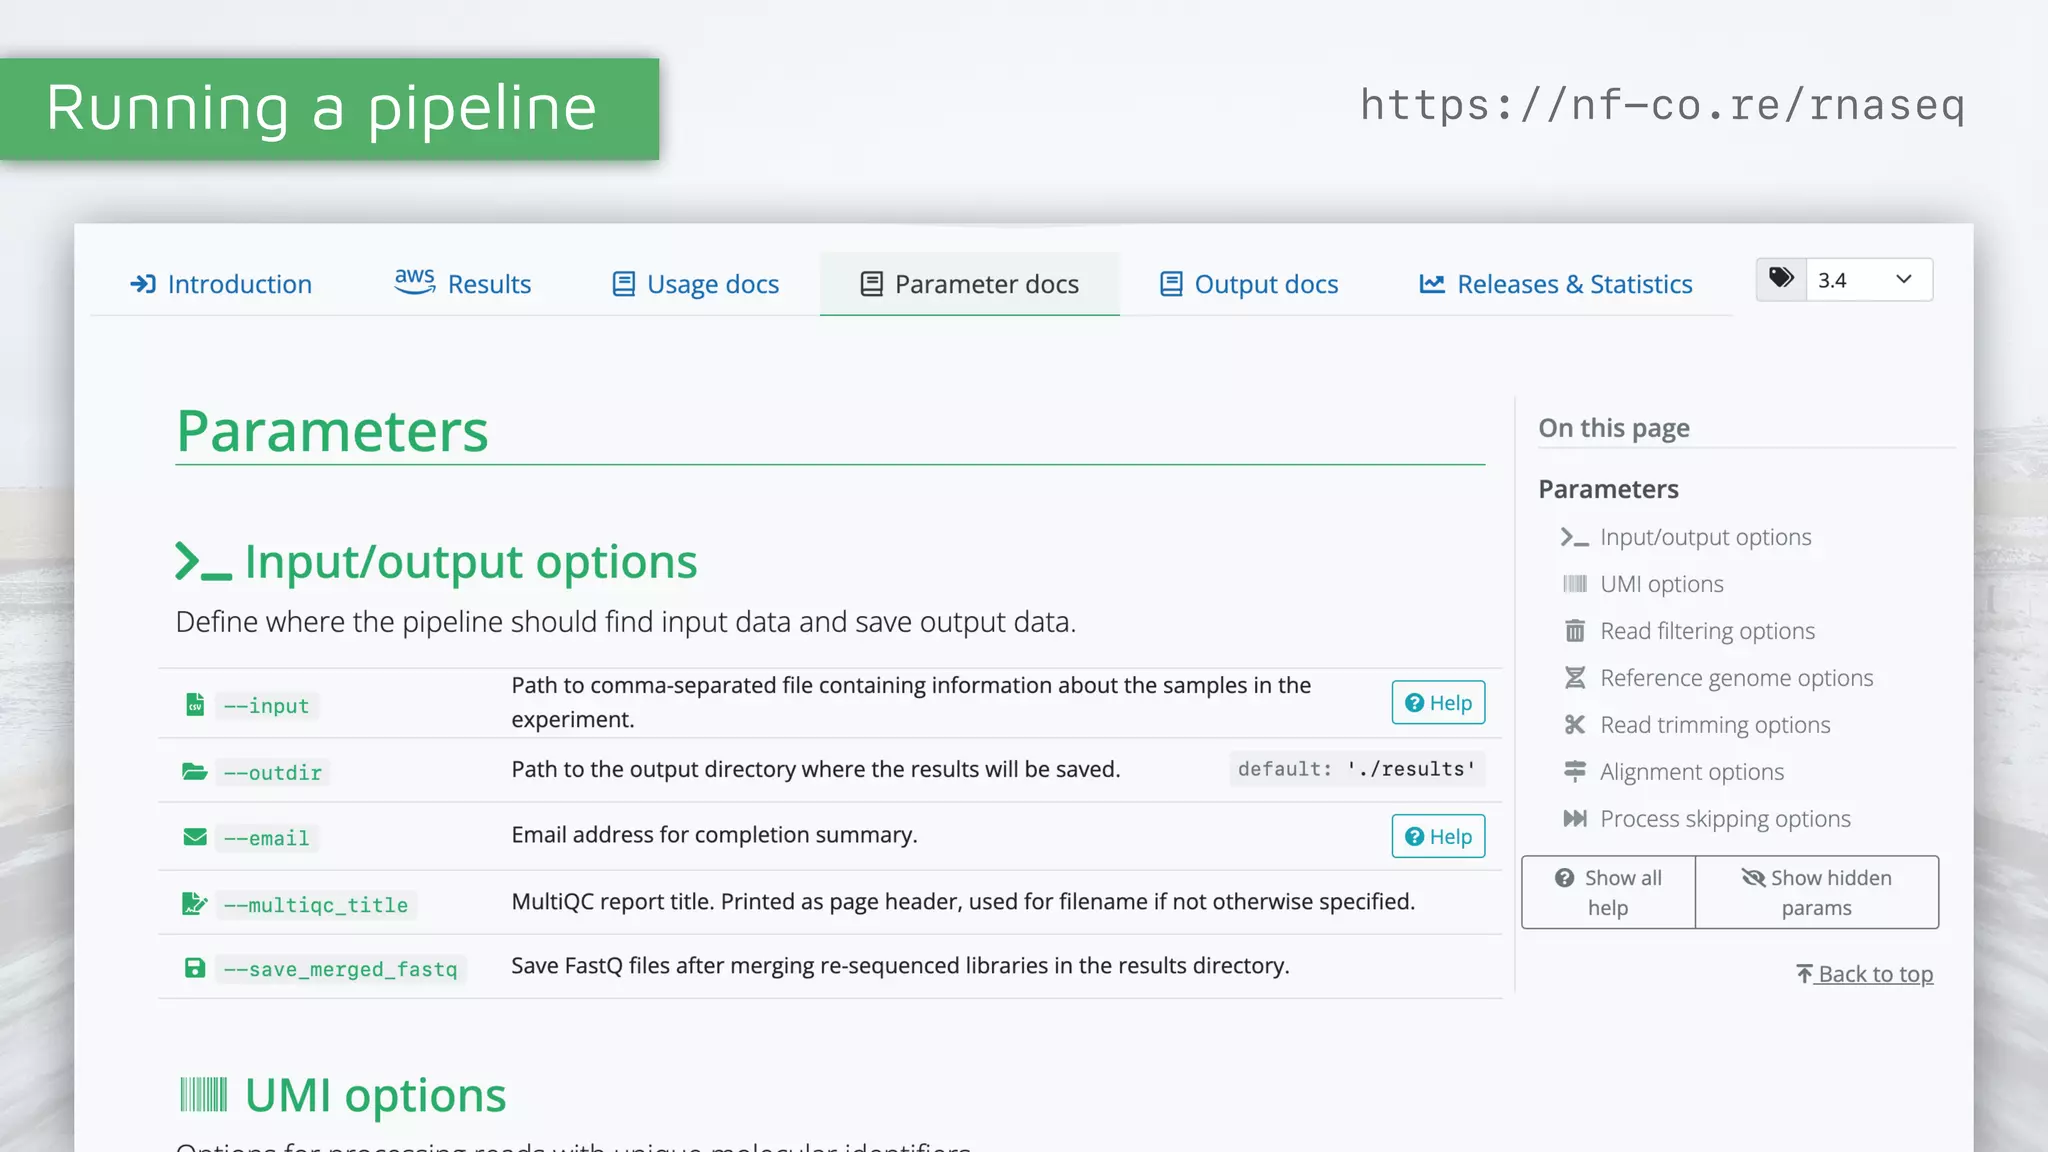Click the --multiqc_title parameter name

click(x=316, y=905)
